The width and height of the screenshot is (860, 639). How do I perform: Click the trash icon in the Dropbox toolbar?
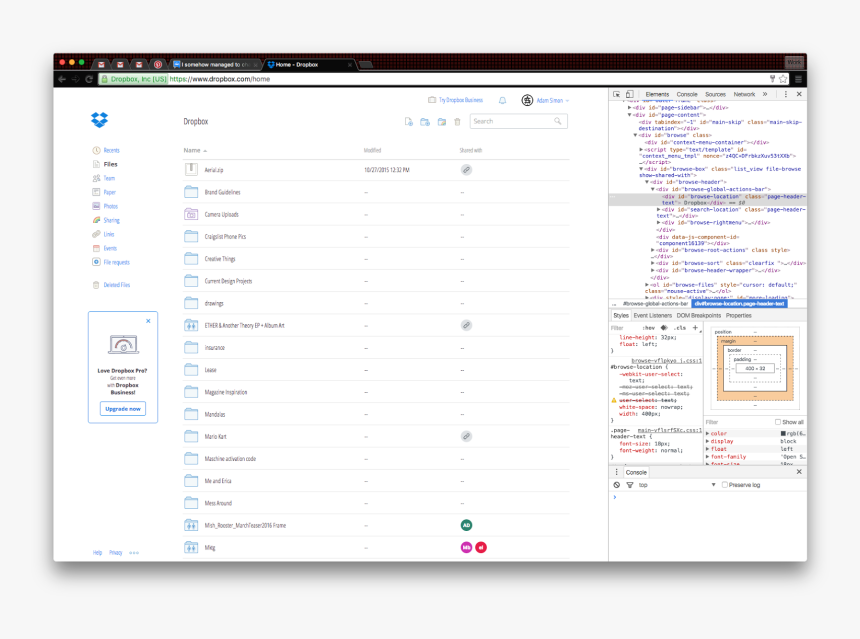click(x=457, y=121)
